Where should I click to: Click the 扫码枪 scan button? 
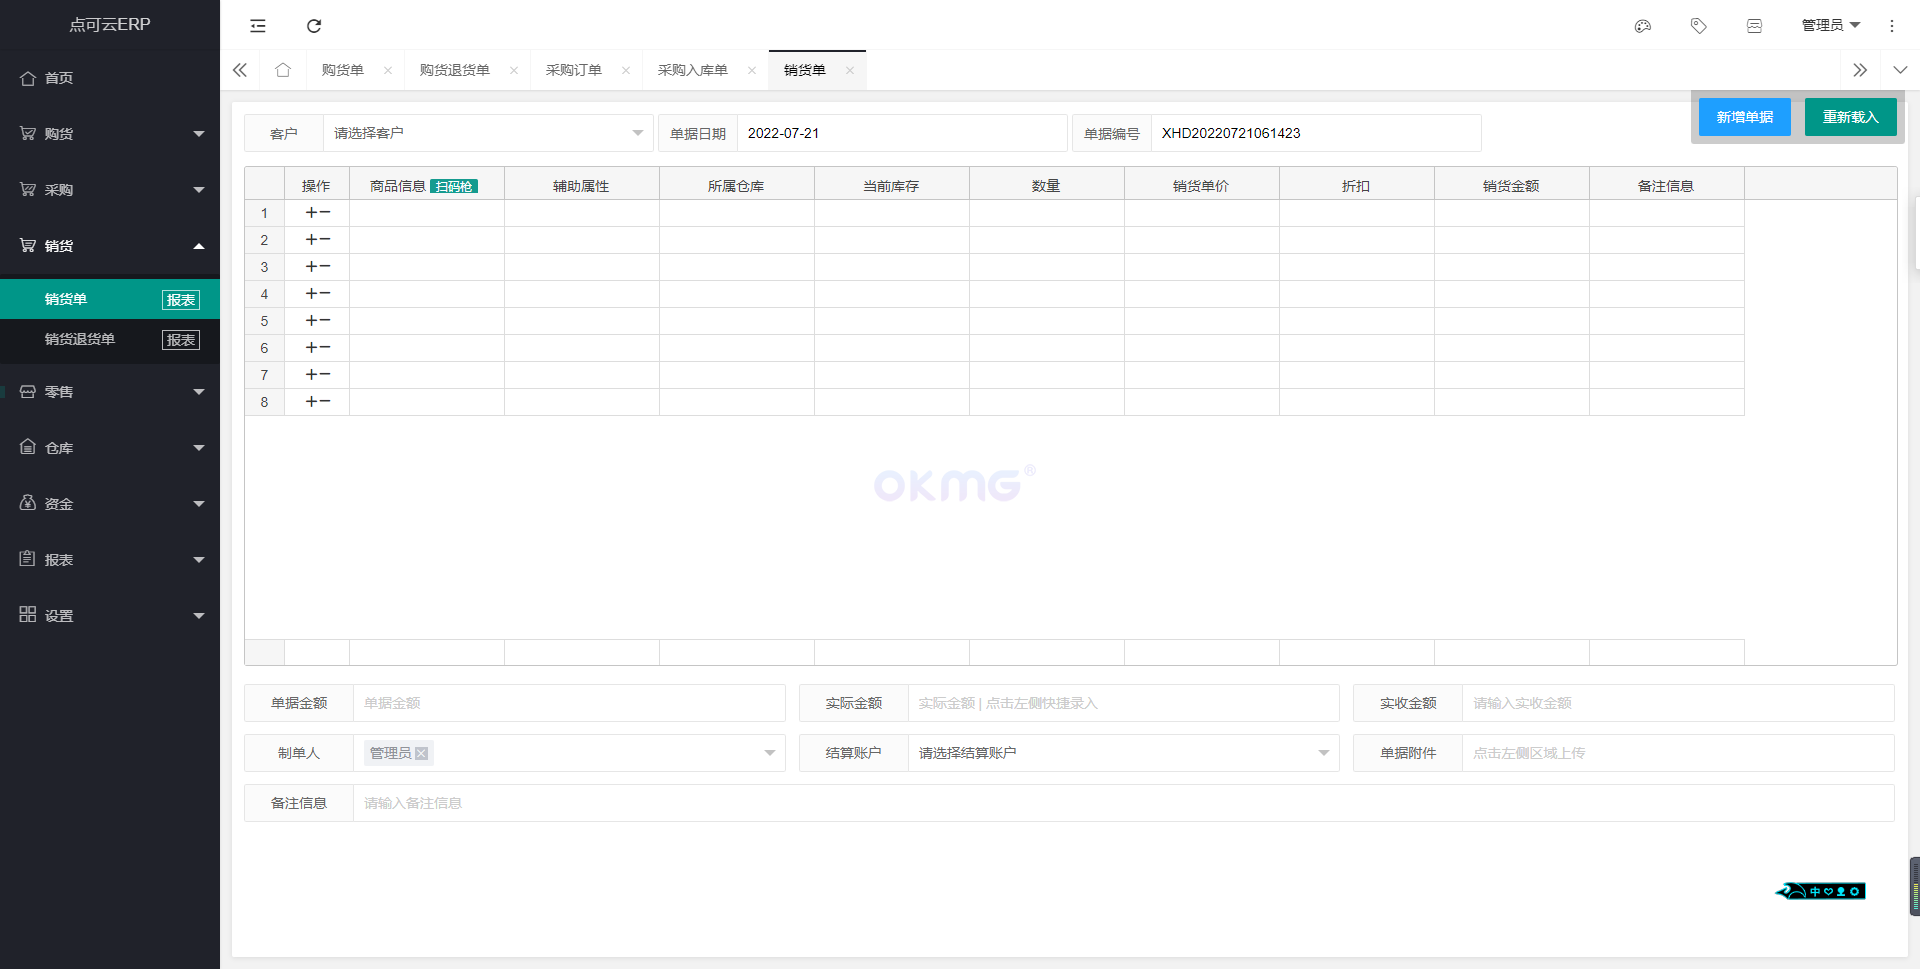pyautogui.click(x=454, y=186)
